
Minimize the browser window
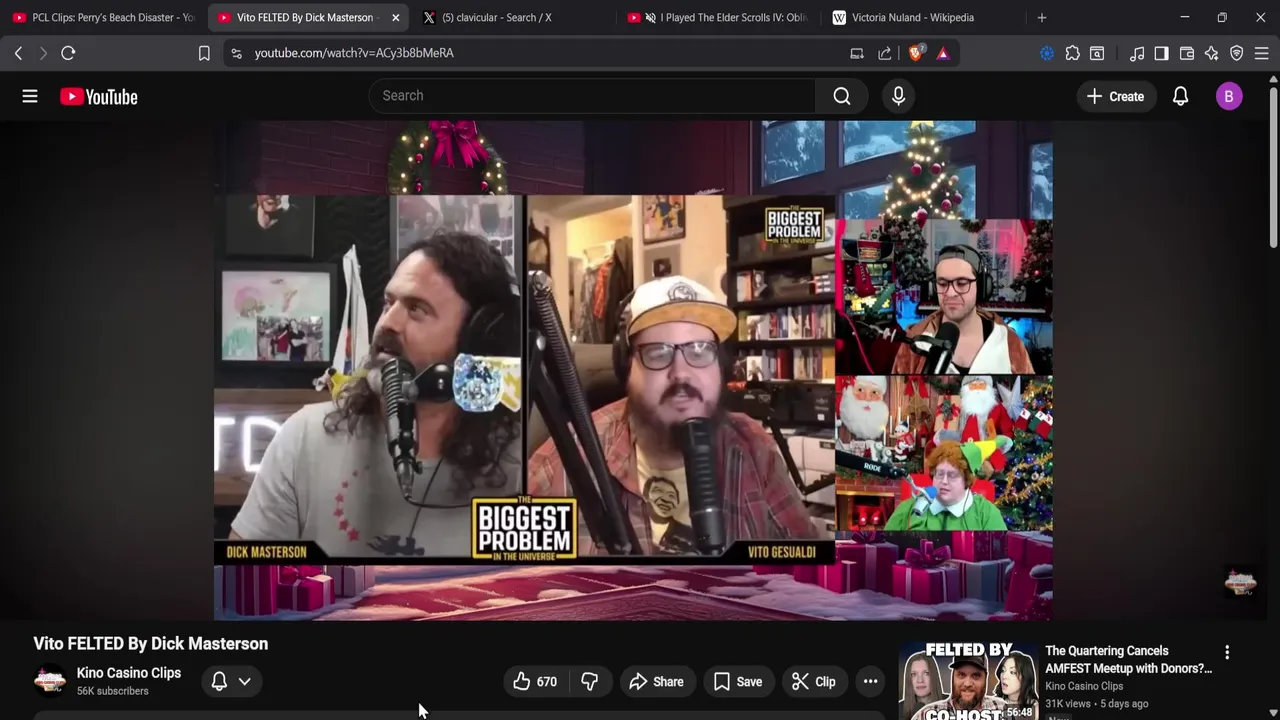tap(1184, 17)
